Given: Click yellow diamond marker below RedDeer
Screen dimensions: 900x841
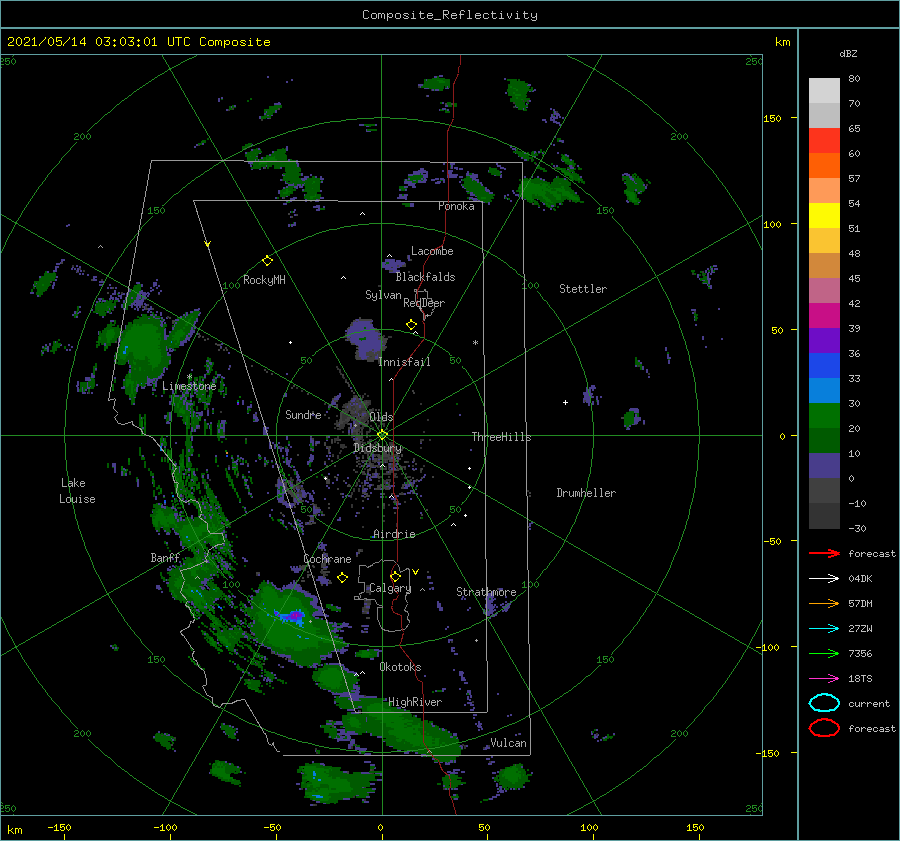Looking at the screenshot, I should click(411, 325).
